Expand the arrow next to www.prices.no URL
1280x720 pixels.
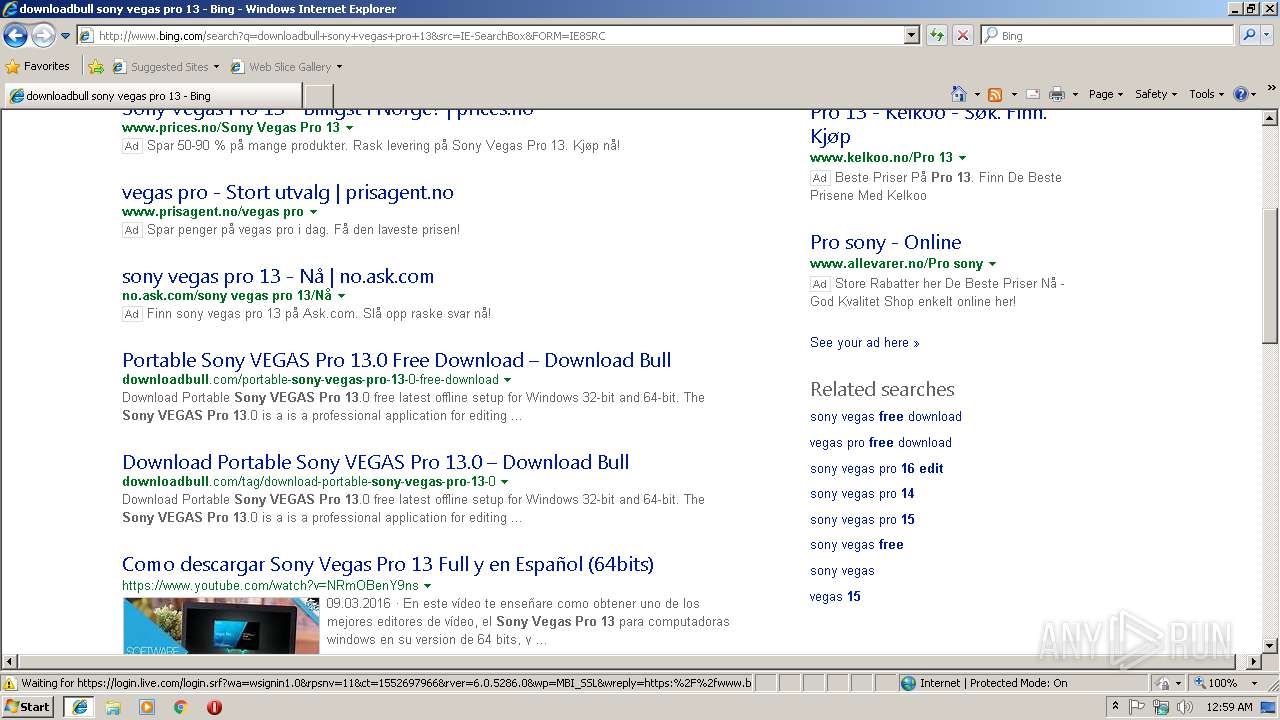tap(349, 128)
